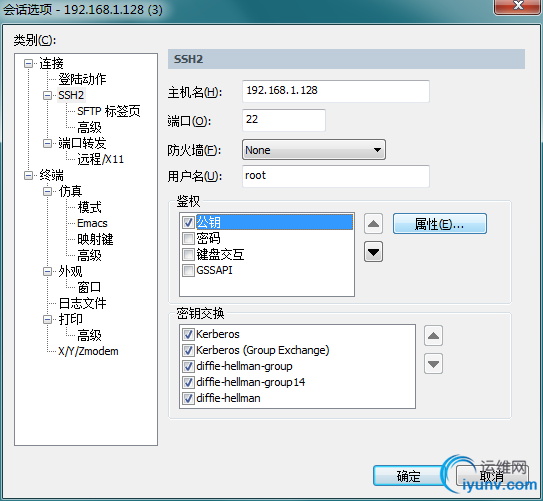Select Emacs in category tree
Screen dimensions: 543x501
pos(92,223)
